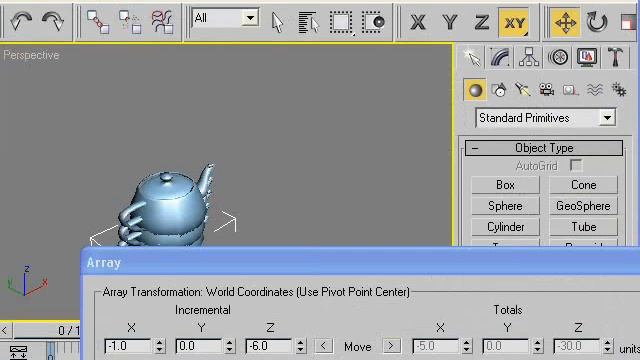The image size is (640, 360).
Task: Click the Incremental Y move field
Action: click(198, 346)
